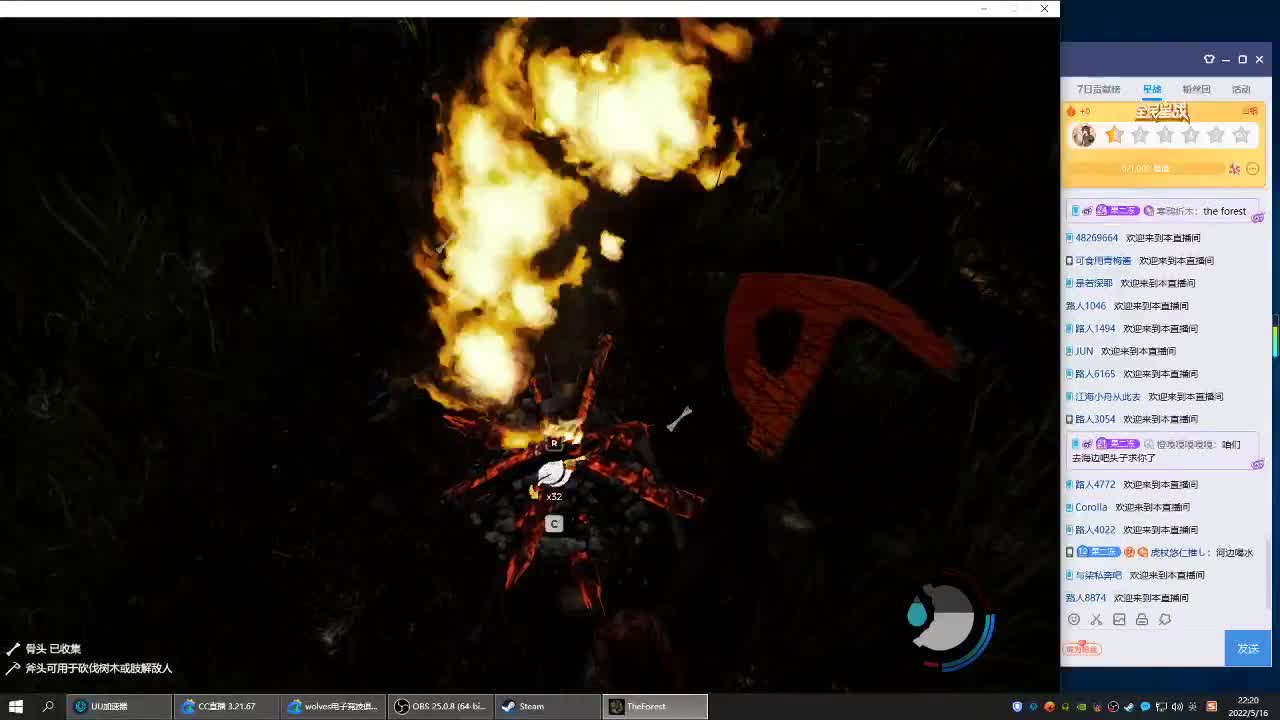The height and width of the screenshot is (720, 1280).
Task: Click the flame points icon in banner
Action: click(x=1071, y=111)
